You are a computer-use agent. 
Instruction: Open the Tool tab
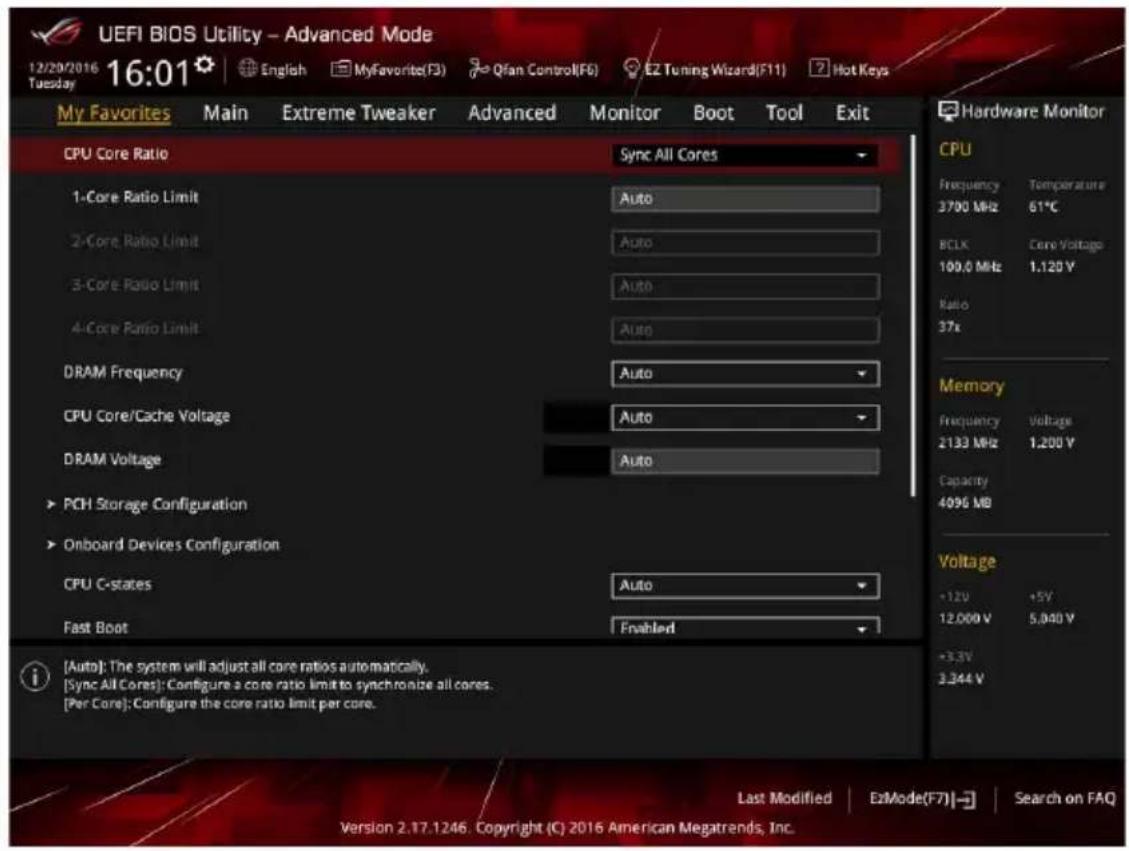(784, 113)
